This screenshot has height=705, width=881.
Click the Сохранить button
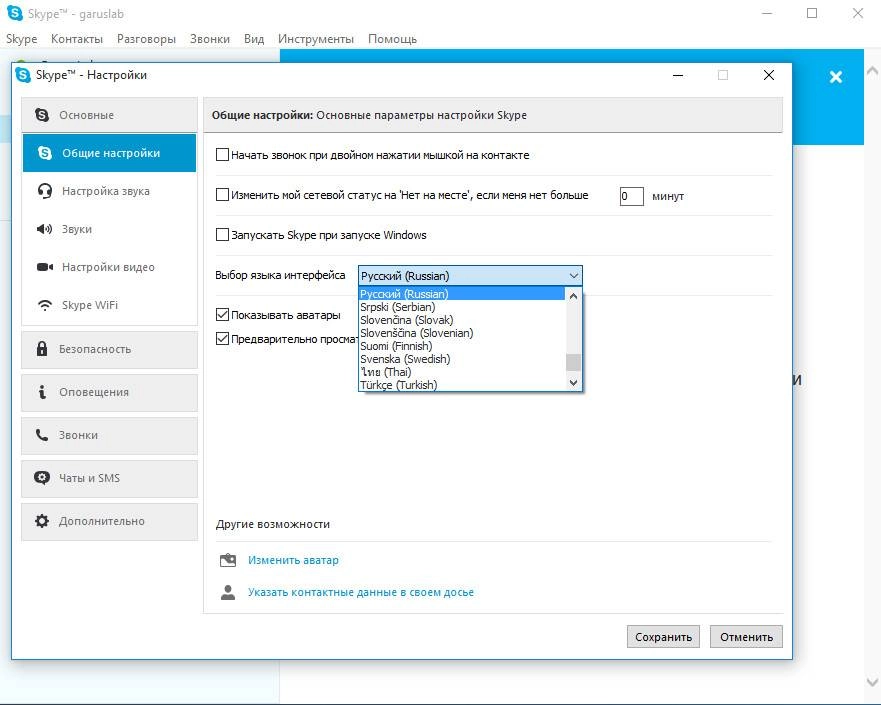663,636
